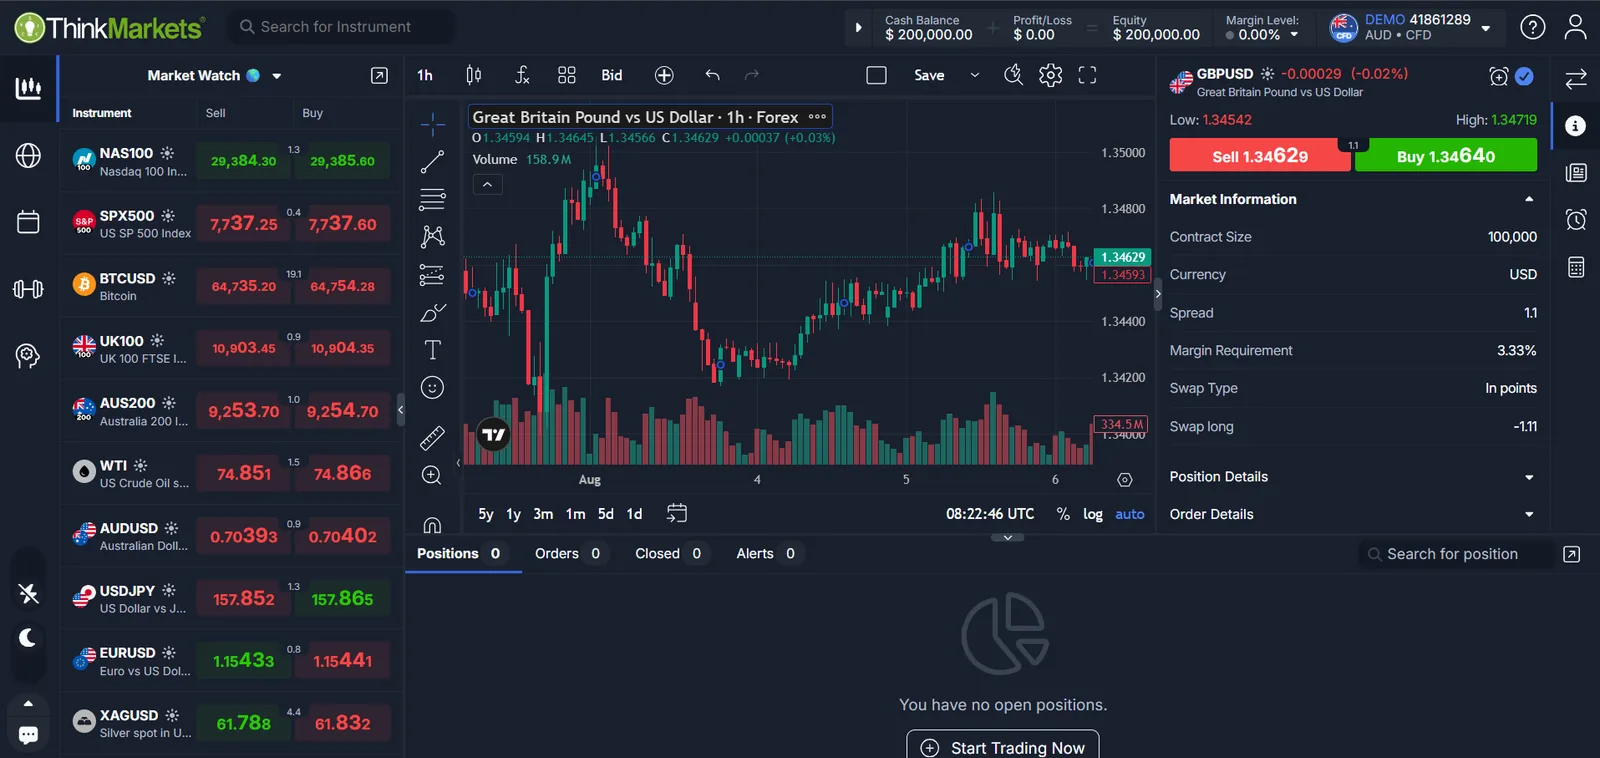Open the quick search magnifier on chart toolbar
Viewport: 1600px width, 758px height.
pyautogui.click(x=1013, y=75)
